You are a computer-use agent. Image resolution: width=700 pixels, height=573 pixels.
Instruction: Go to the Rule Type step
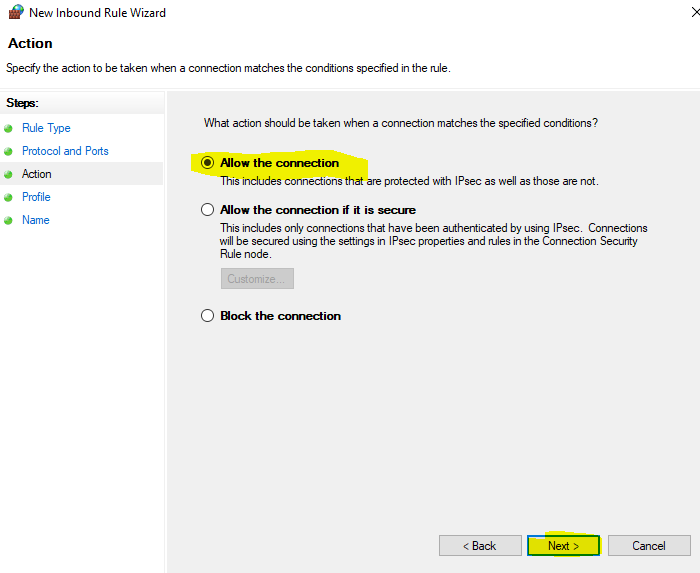pos(46,128)
